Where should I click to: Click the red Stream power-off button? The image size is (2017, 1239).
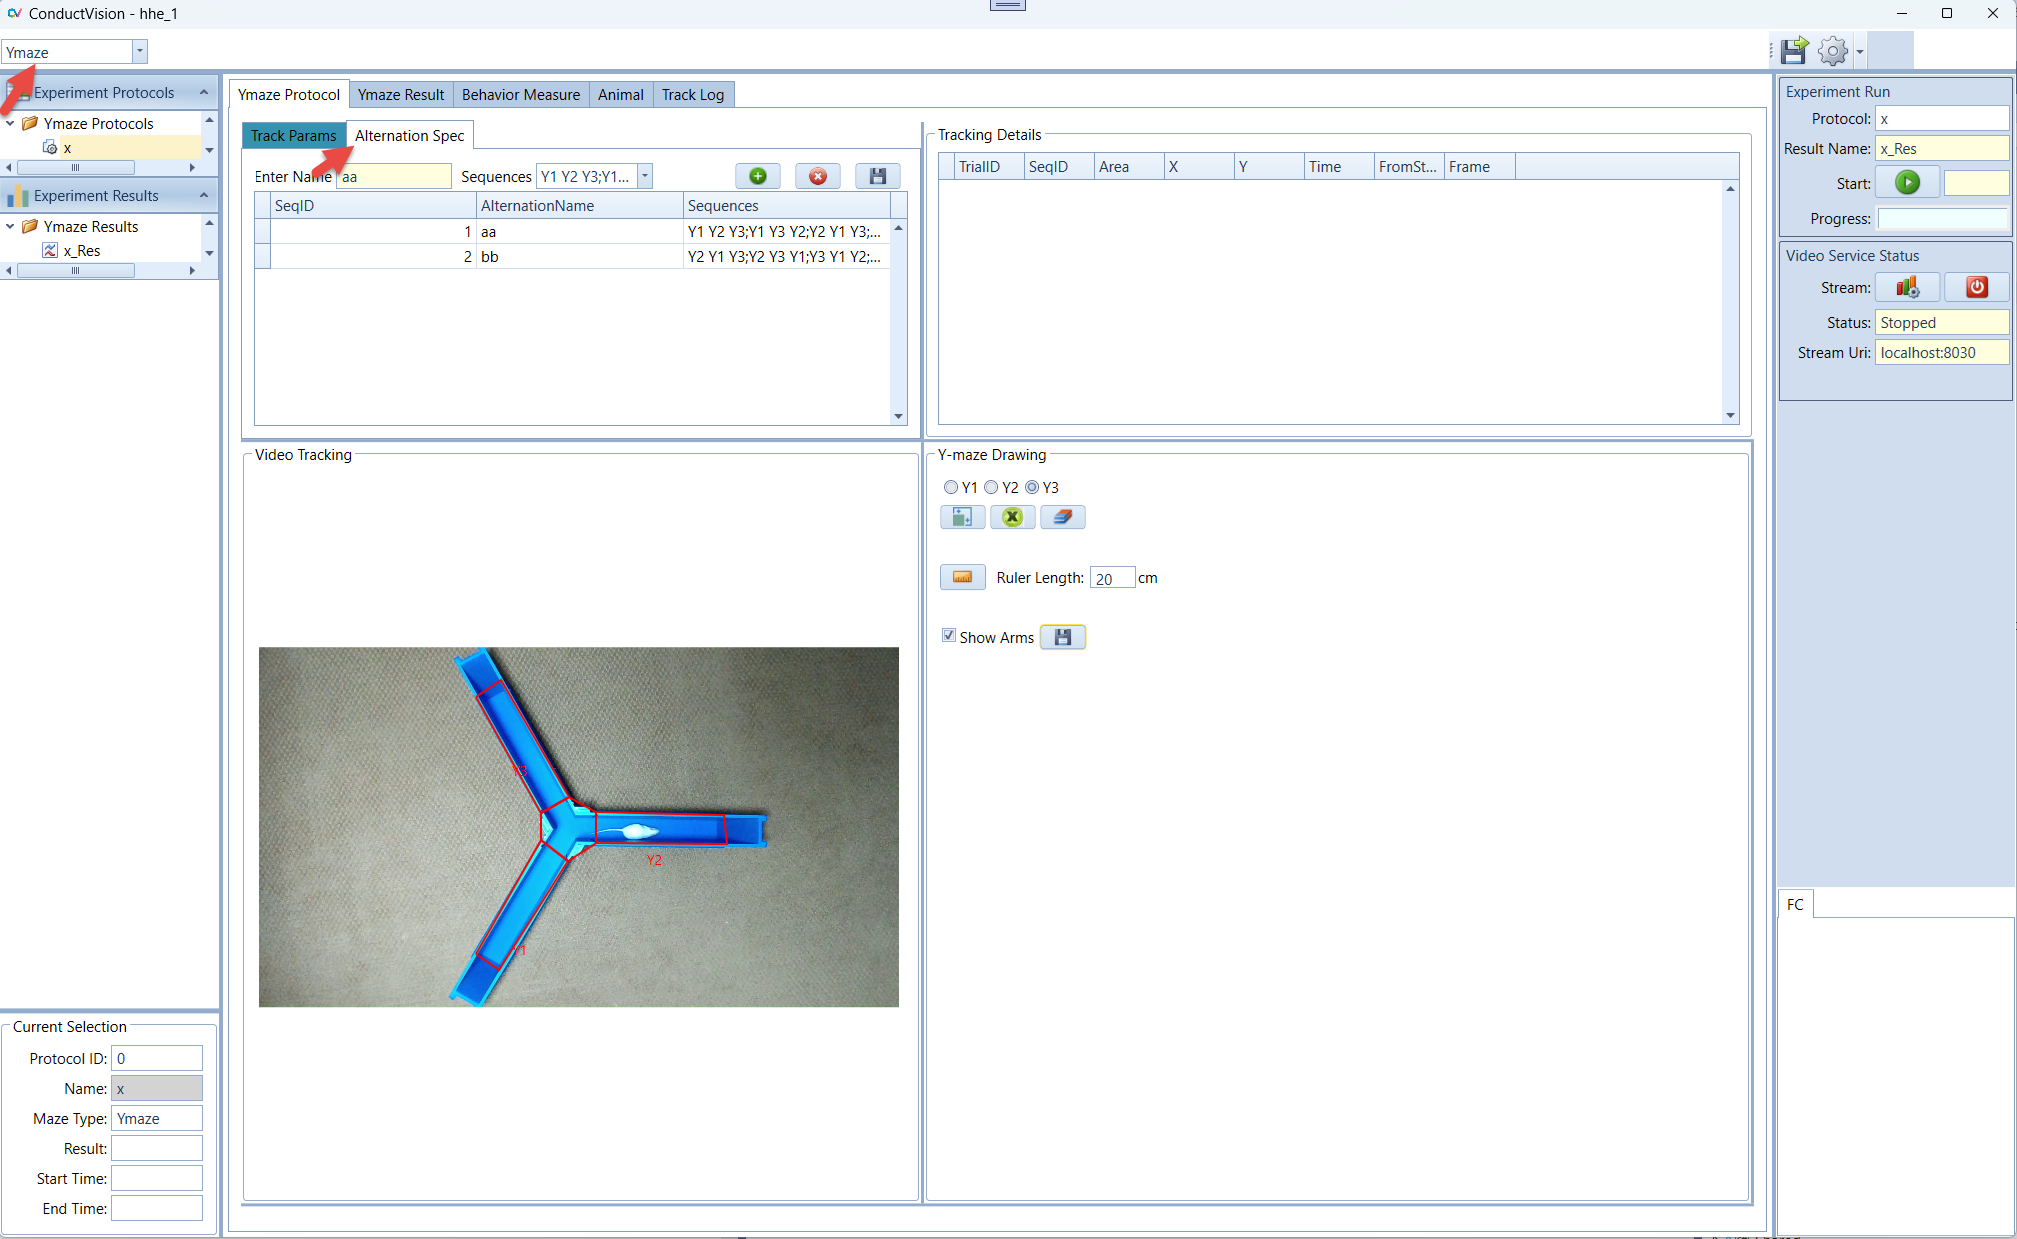(1976, 288)
